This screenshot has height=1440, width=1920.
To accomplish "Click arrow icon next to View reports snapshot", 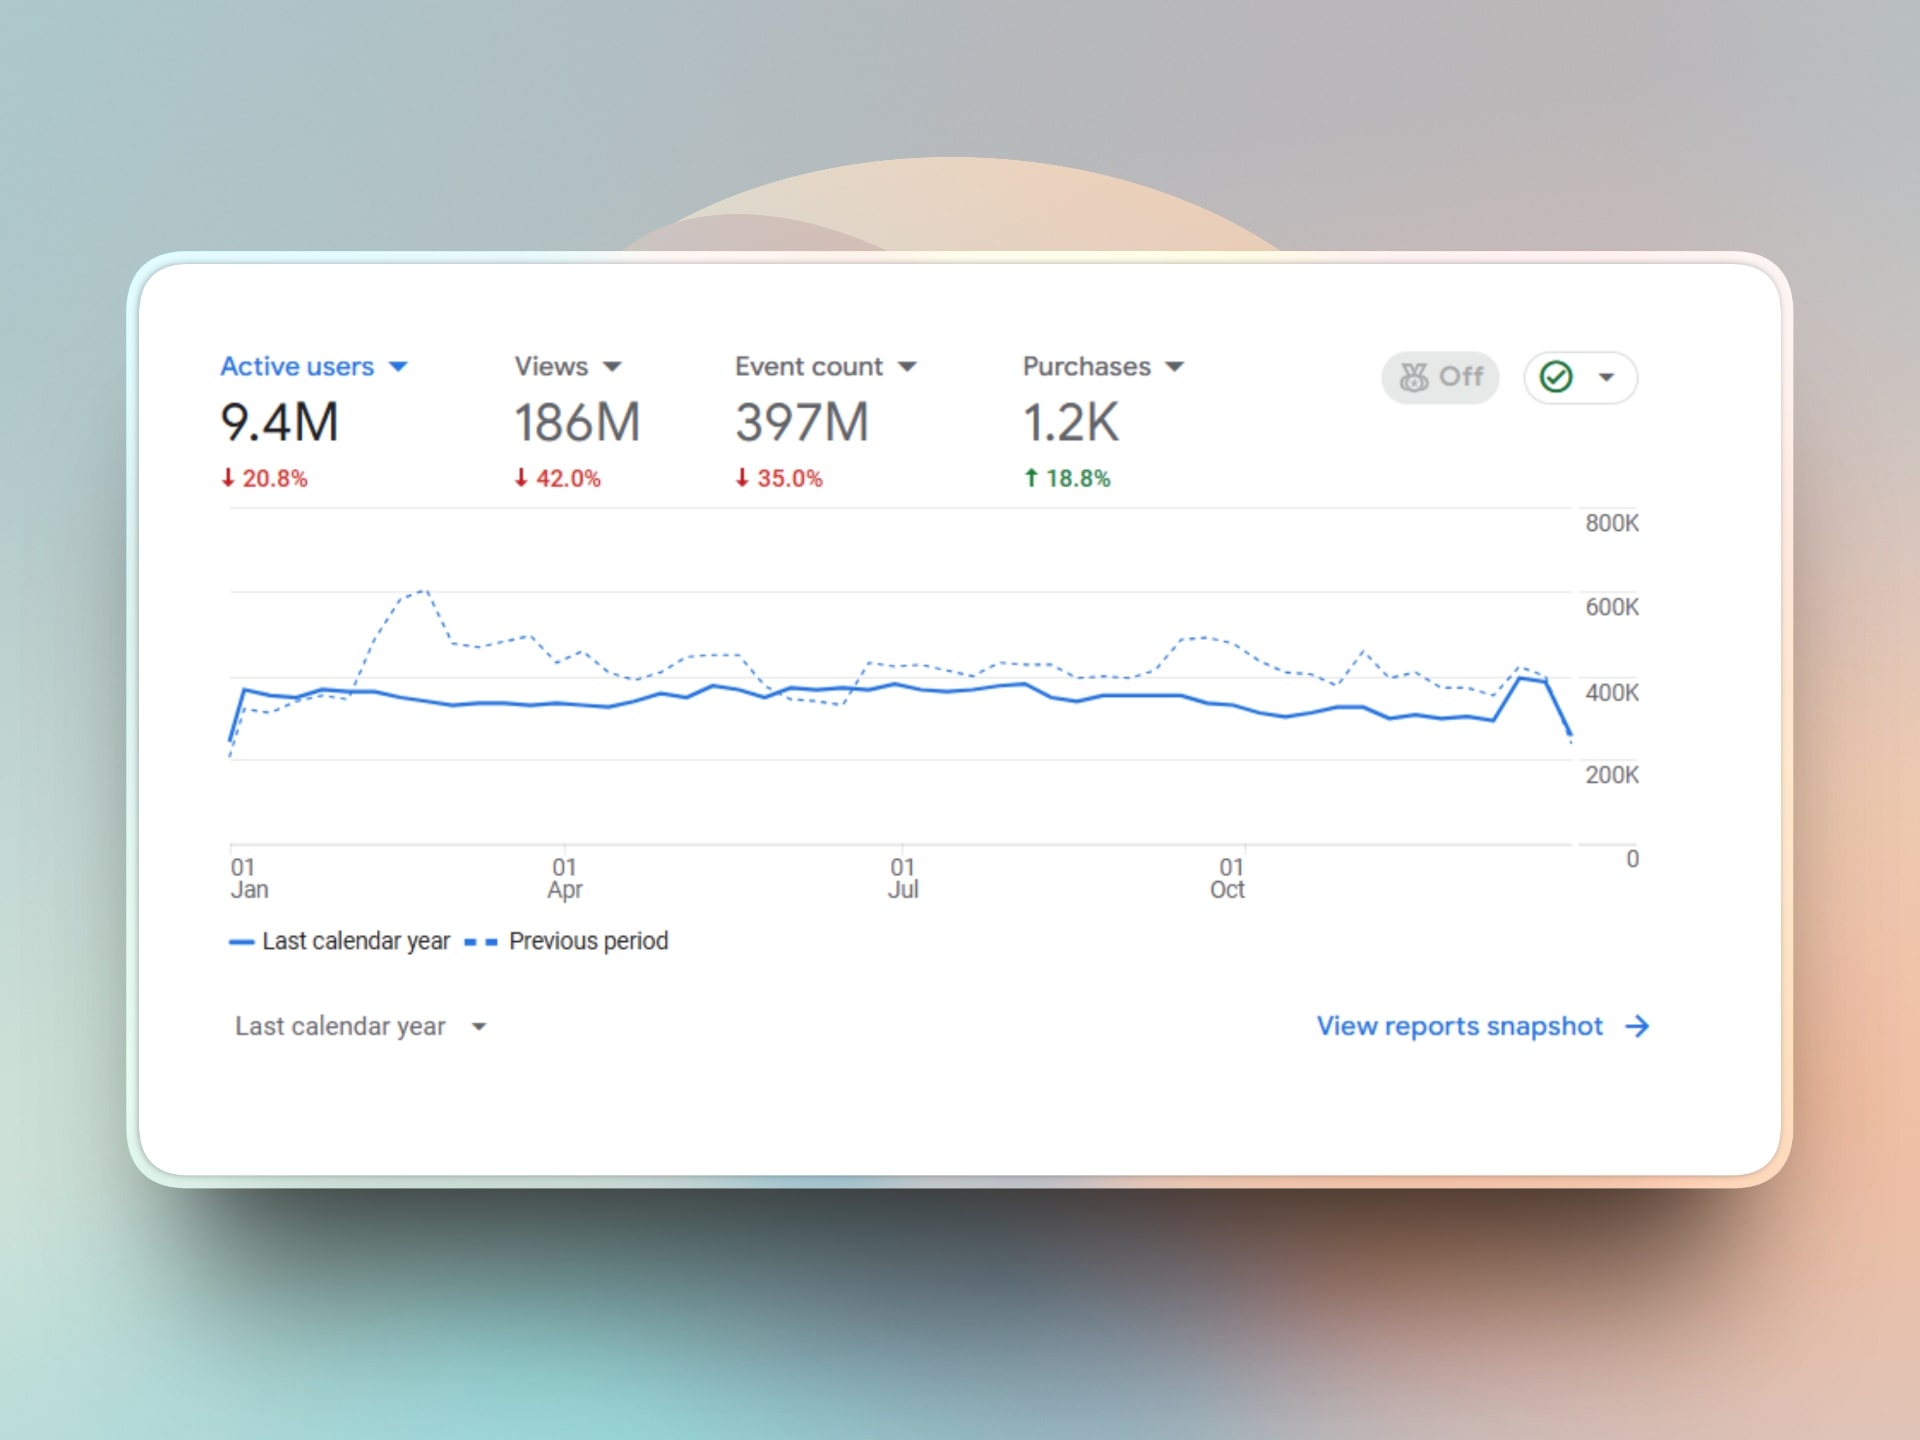I will click(x=1637, y=1026).
